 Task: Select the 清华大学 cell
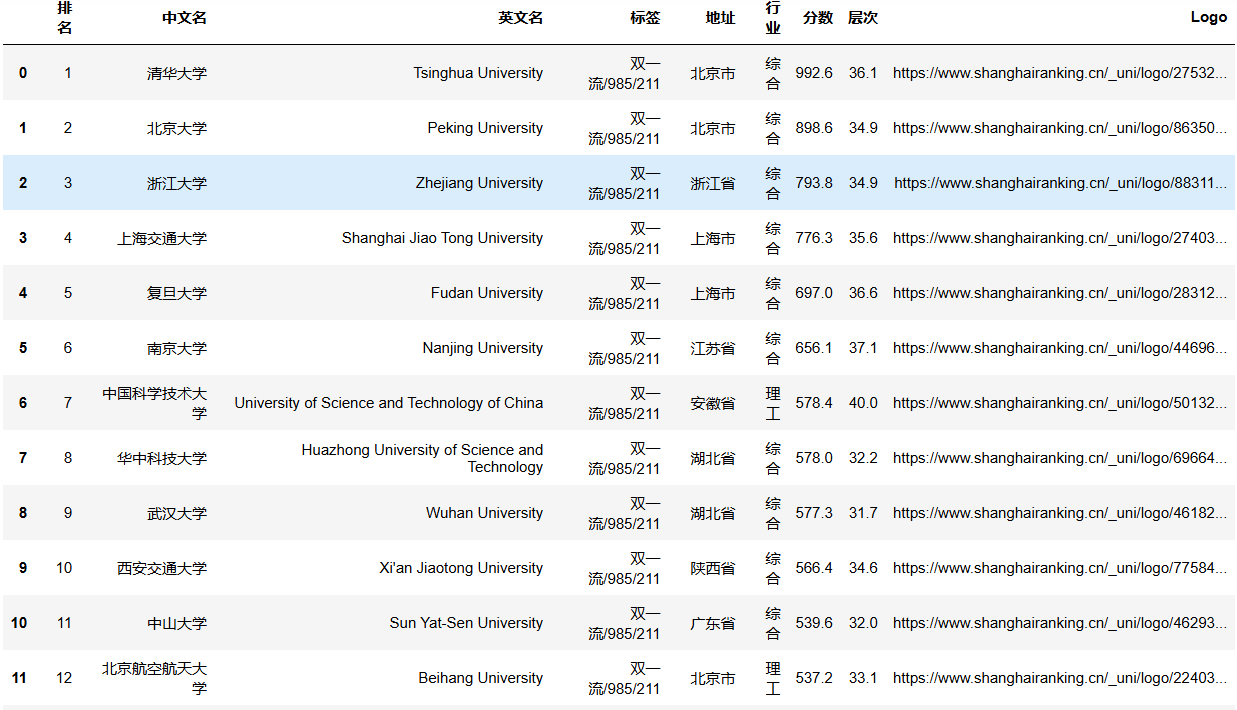[x=177, y=73]
